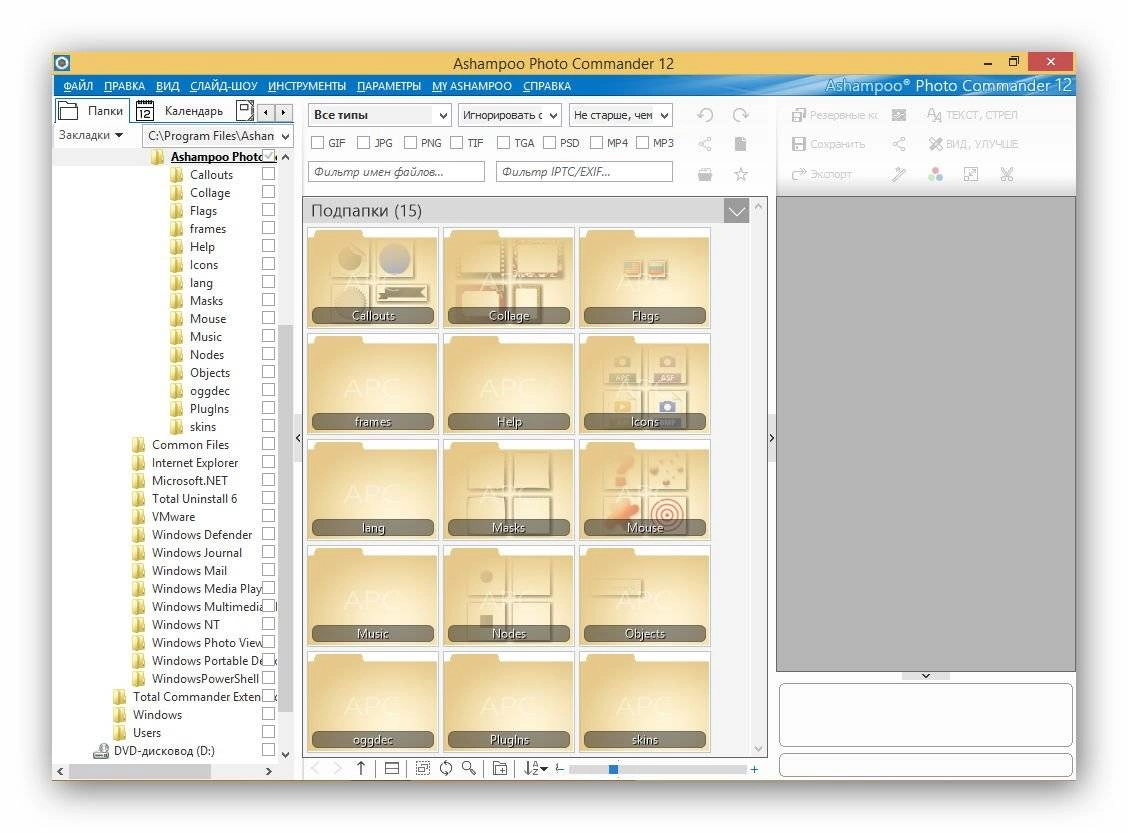Click the Экспорт button

pos(822,174)
